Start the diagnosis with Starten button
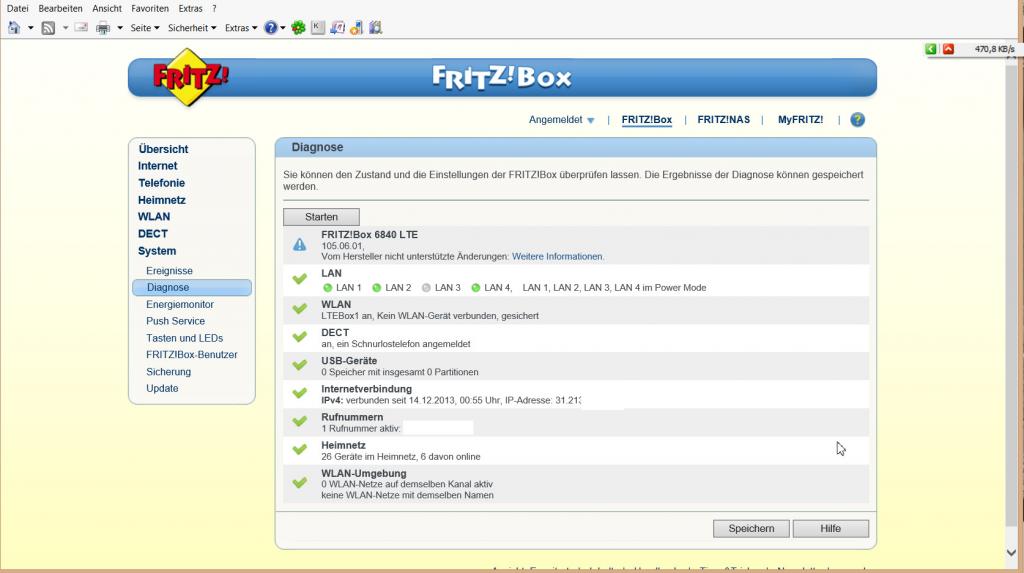 point(321,217)
